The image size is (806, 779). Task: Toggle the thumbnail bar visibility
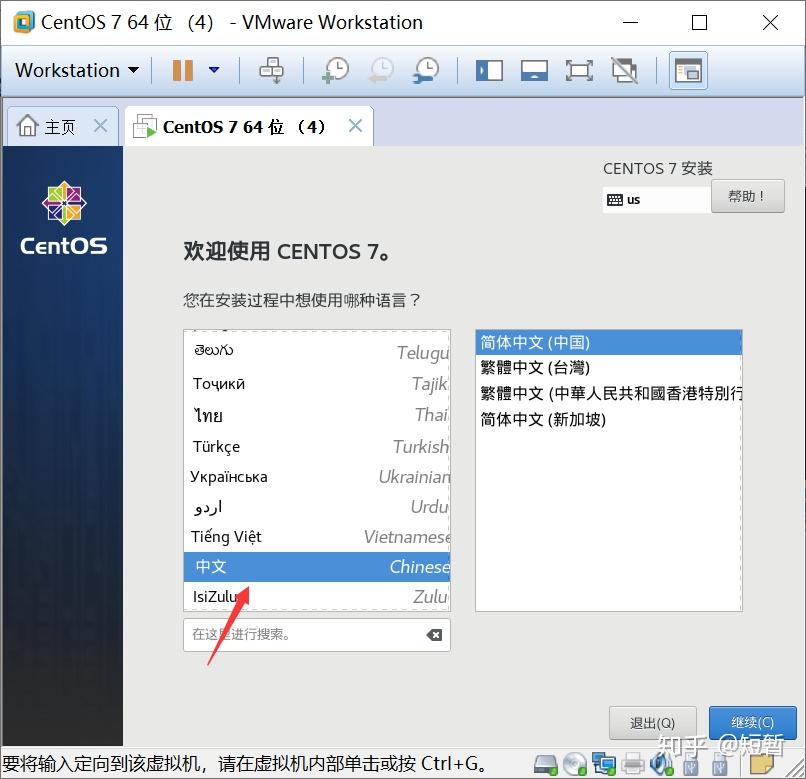[534, 70]
